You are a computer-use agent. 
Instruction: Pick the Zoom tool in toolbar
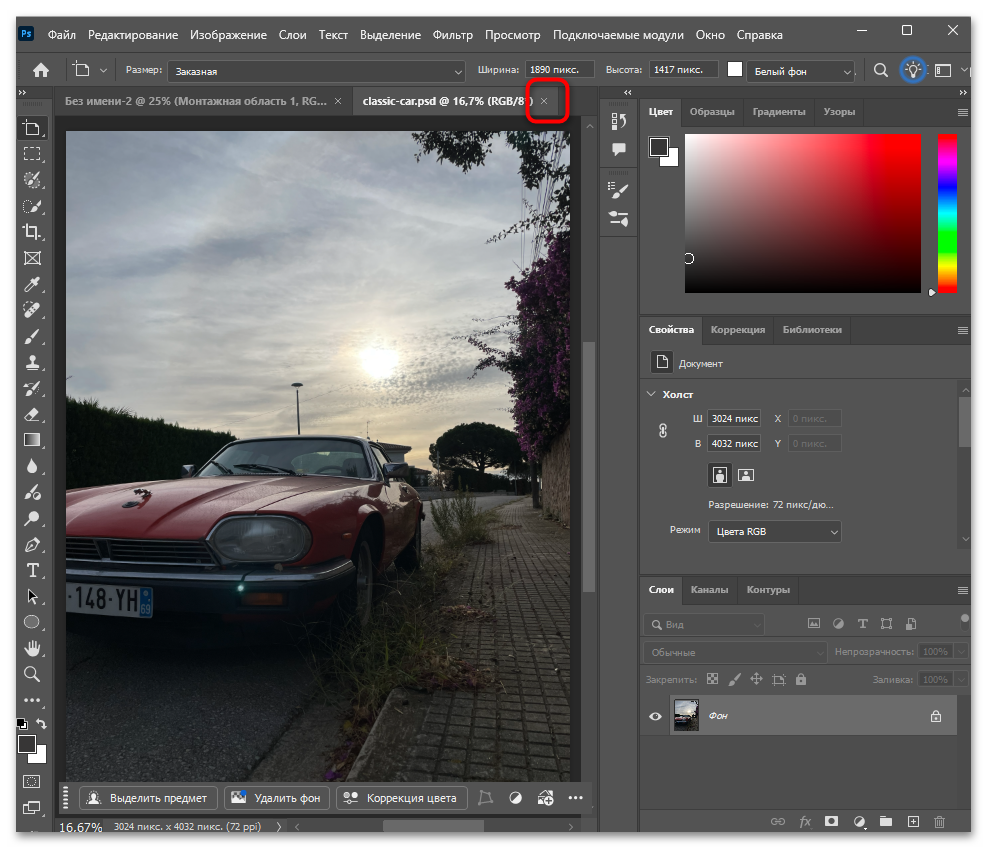32,674
